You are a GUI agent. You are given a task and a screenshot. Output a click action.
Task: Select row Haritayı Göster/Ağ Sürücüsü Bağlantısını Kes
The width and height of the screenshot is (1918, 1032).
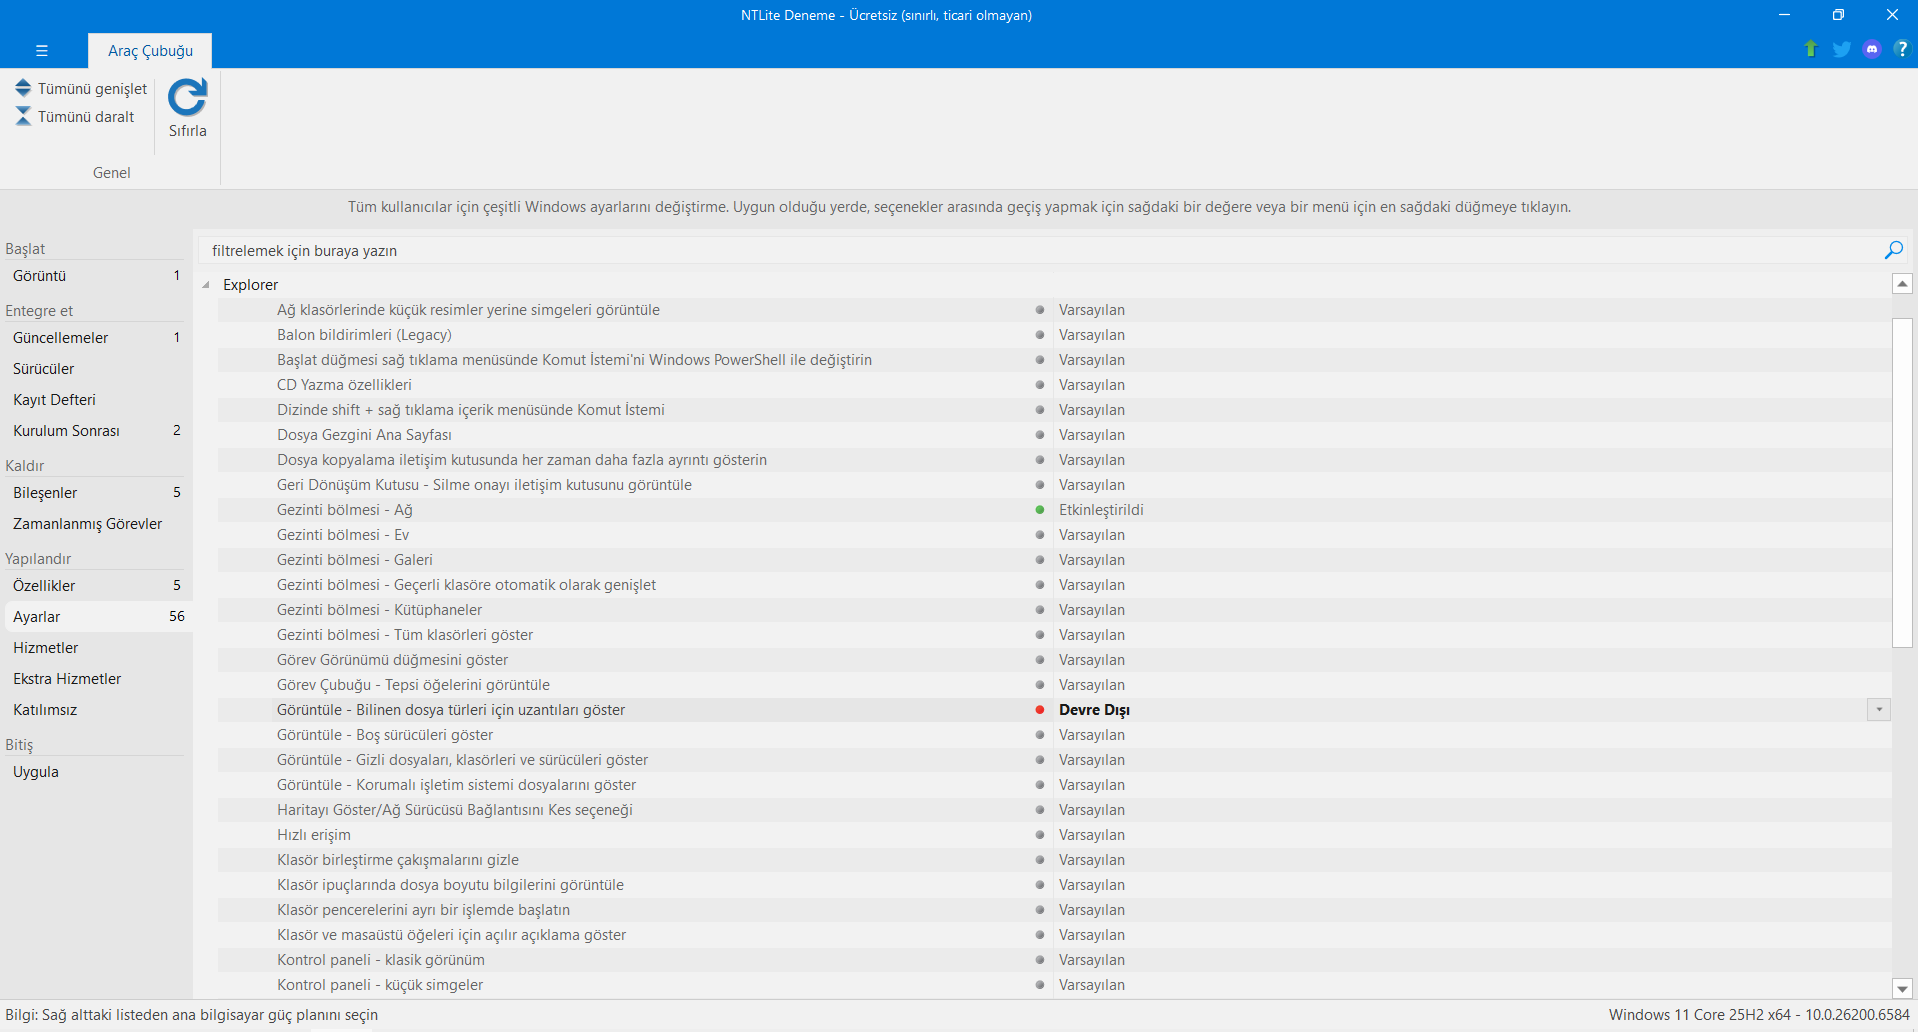pyautogui.click(x=1054, y=810)
